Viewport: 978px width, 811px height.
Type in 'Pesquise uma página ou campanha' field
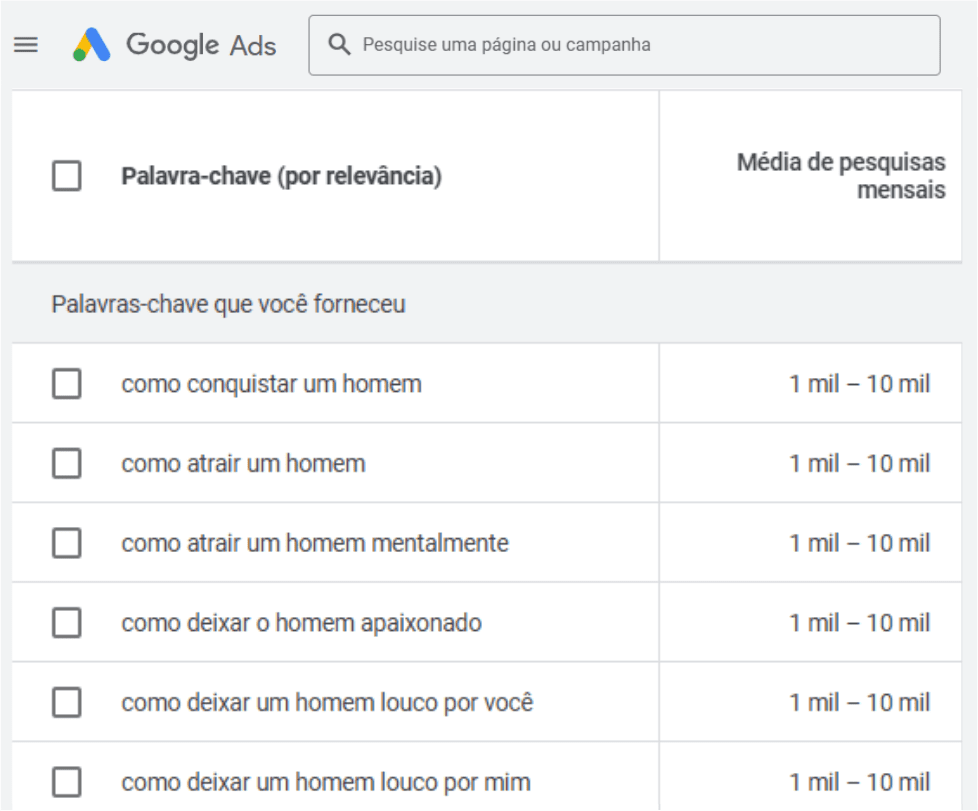[640, 45]
